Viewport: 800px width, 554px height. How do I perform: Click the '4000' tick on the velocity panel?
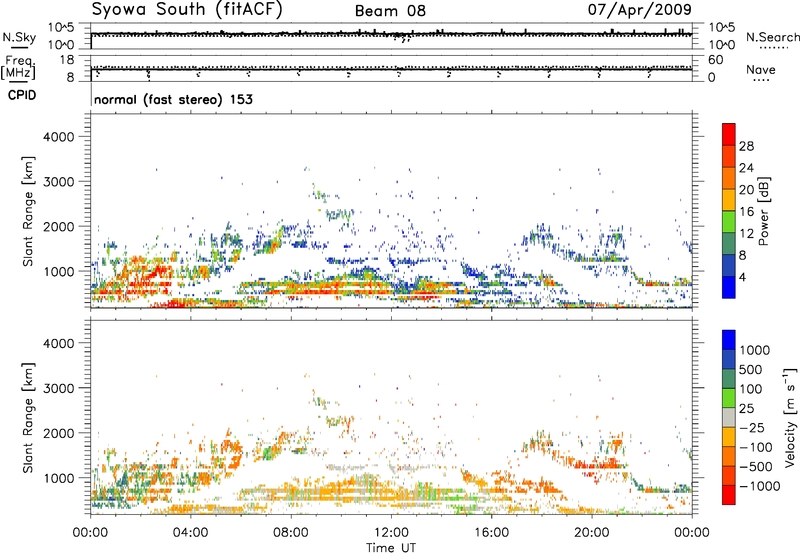coord(58,343)
